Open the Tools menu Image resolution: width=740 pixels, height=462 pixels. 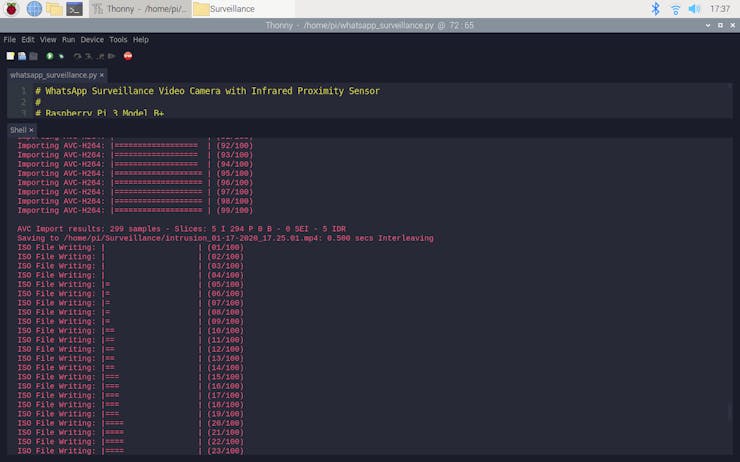click(118, 40)
